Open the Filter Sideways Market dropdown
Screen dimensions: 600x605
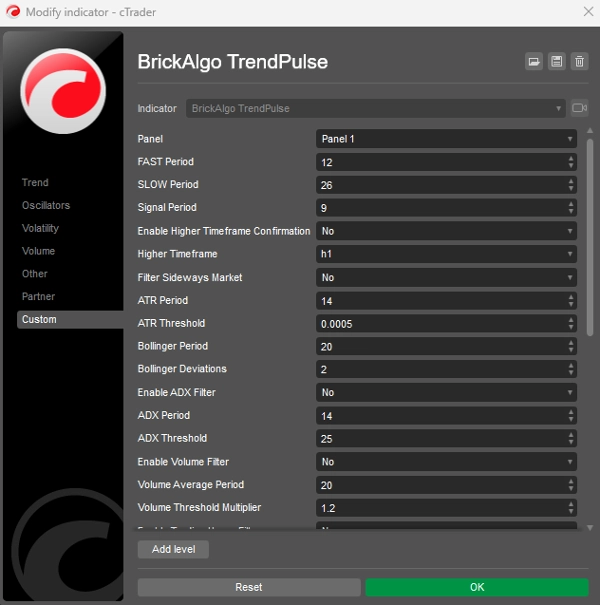click(446, 277)
